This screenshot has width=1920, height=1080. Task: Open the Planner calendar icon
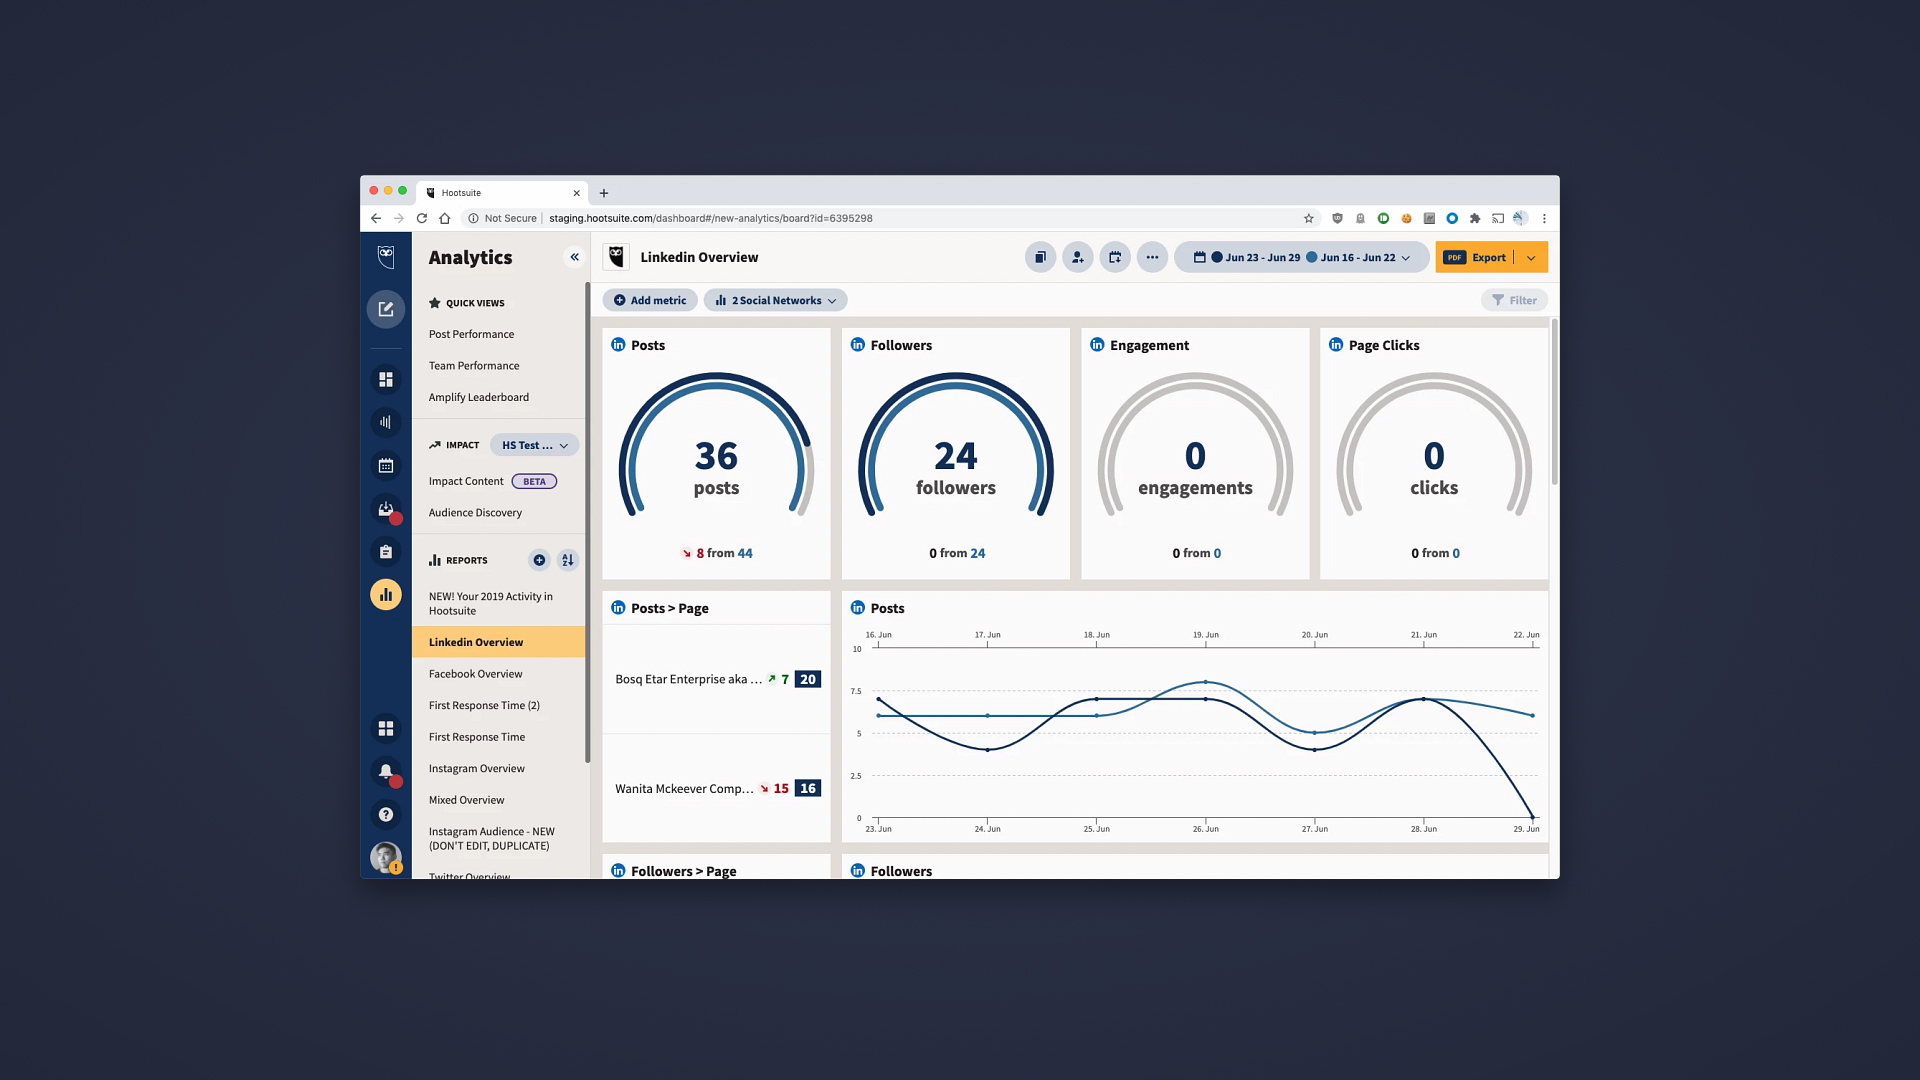[386, 465]
